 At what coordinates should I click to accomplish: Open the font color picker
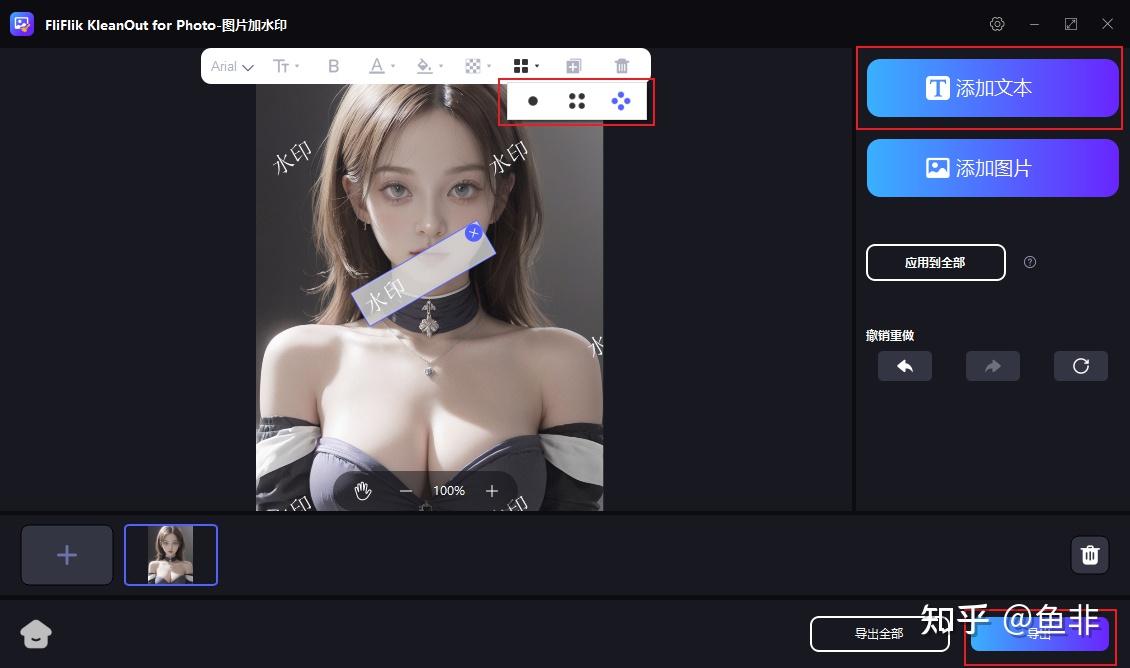tap(381, 66)
